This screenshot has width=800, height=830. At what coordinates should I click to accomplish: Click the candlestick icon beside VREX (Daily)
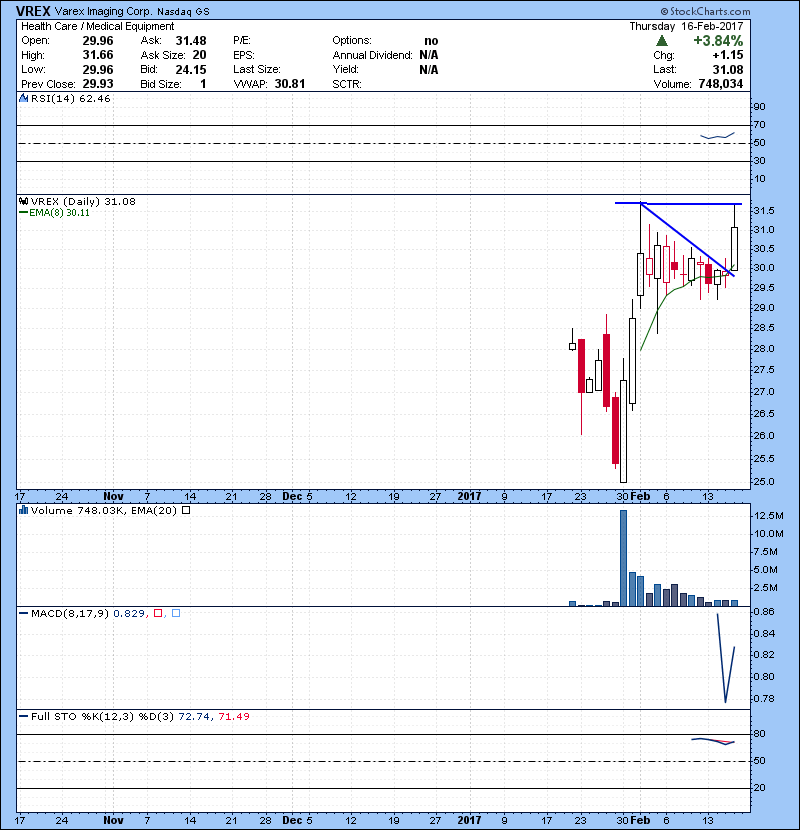pos(23,201)
